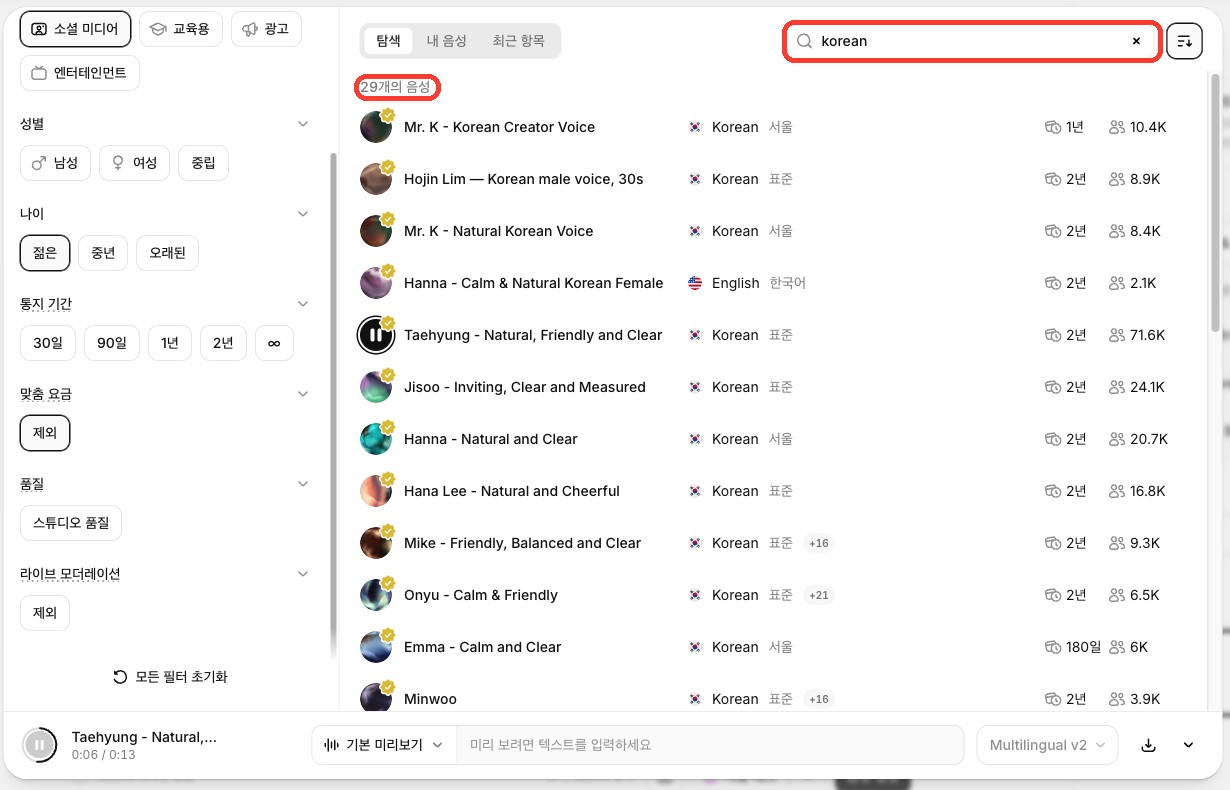Click the search magnifier icon
This screenshot has width=1230, height=790.
pos(804,41)
